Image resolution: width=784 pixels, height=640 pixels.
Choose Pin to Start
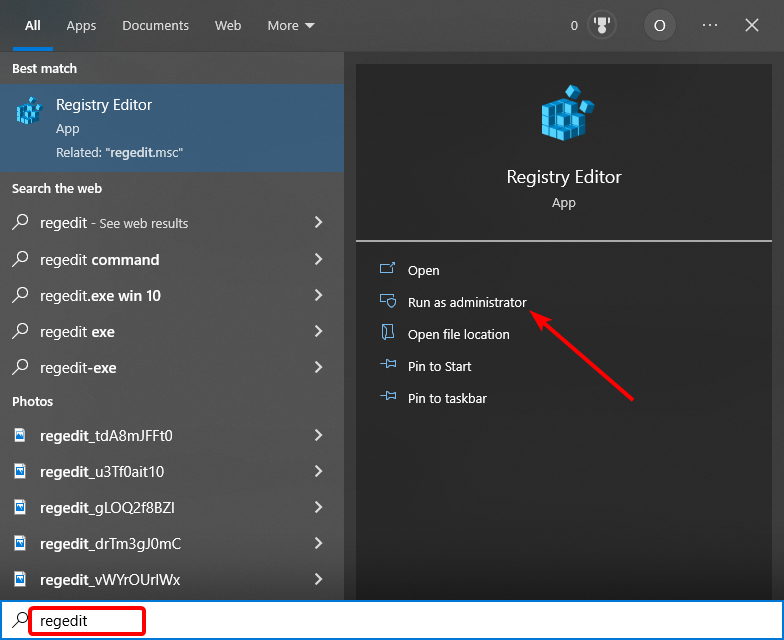click(x=440, y=366)
